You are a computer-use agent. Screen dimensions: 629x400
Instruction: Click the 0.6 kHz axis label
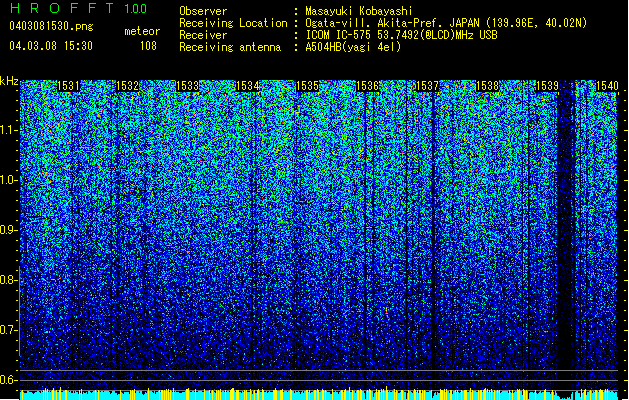[8, 380]
